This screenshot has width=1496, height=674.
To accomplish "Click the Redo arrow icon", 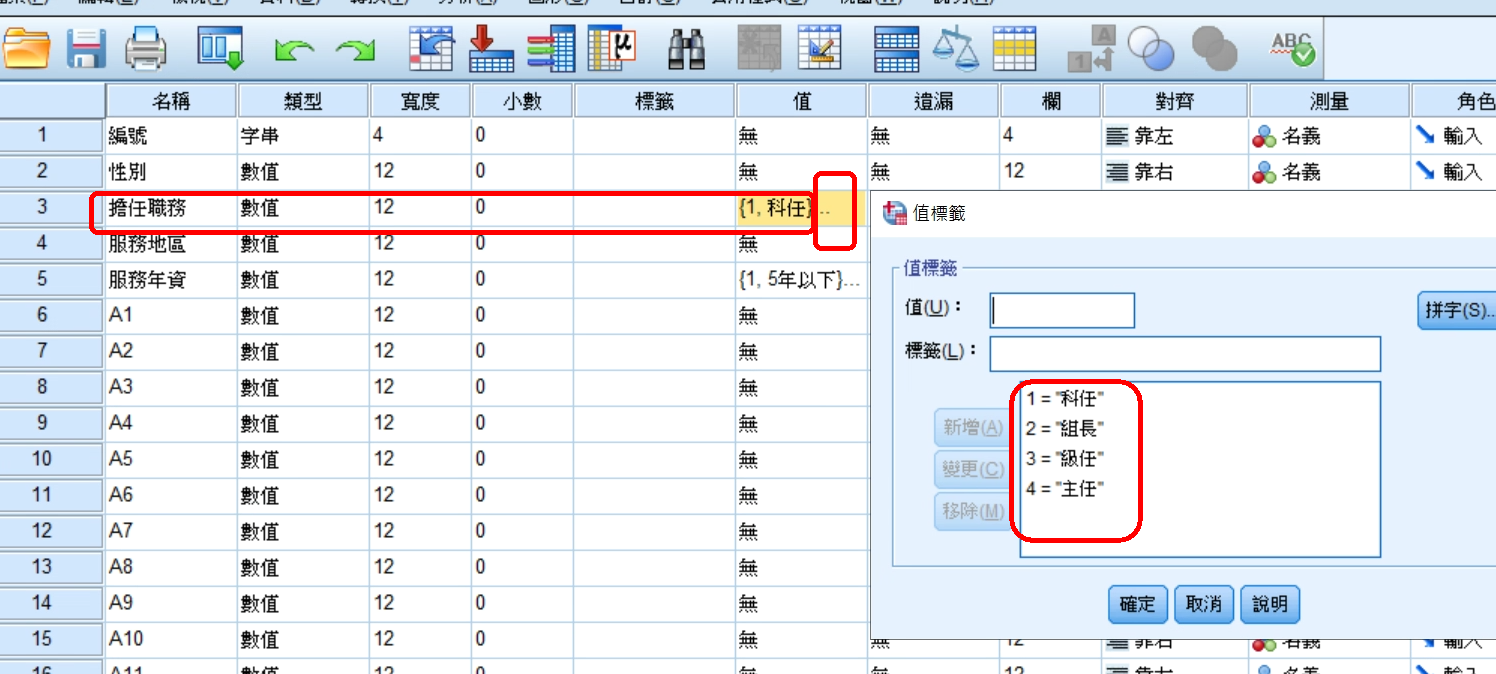I will [x=353, y=49].
